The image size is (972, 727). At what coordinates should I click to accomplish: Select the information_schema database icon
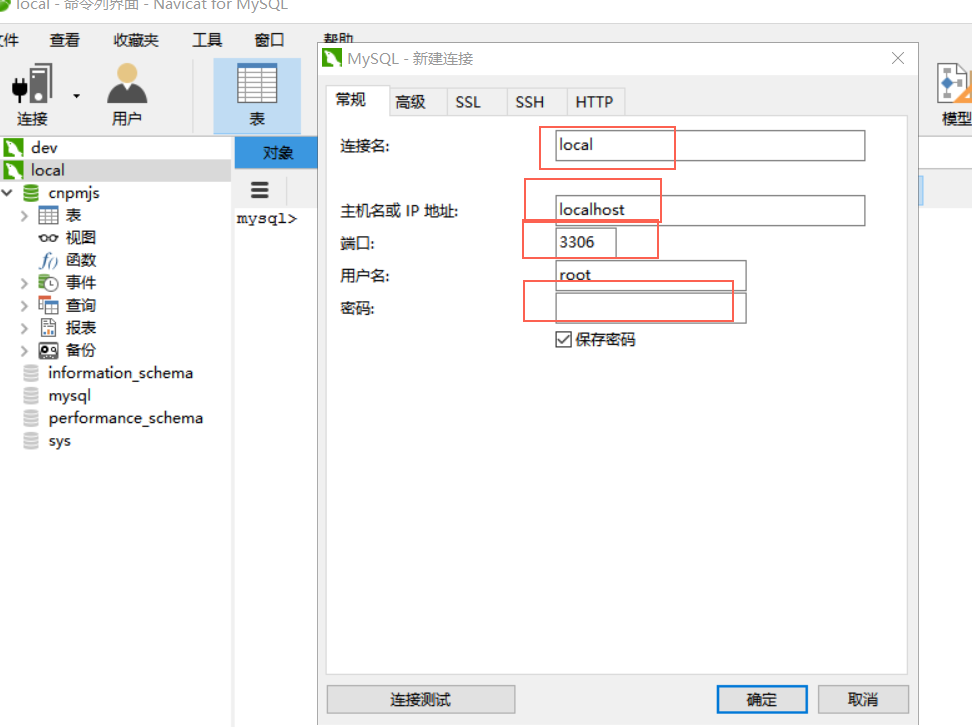[x=31, y=372]
